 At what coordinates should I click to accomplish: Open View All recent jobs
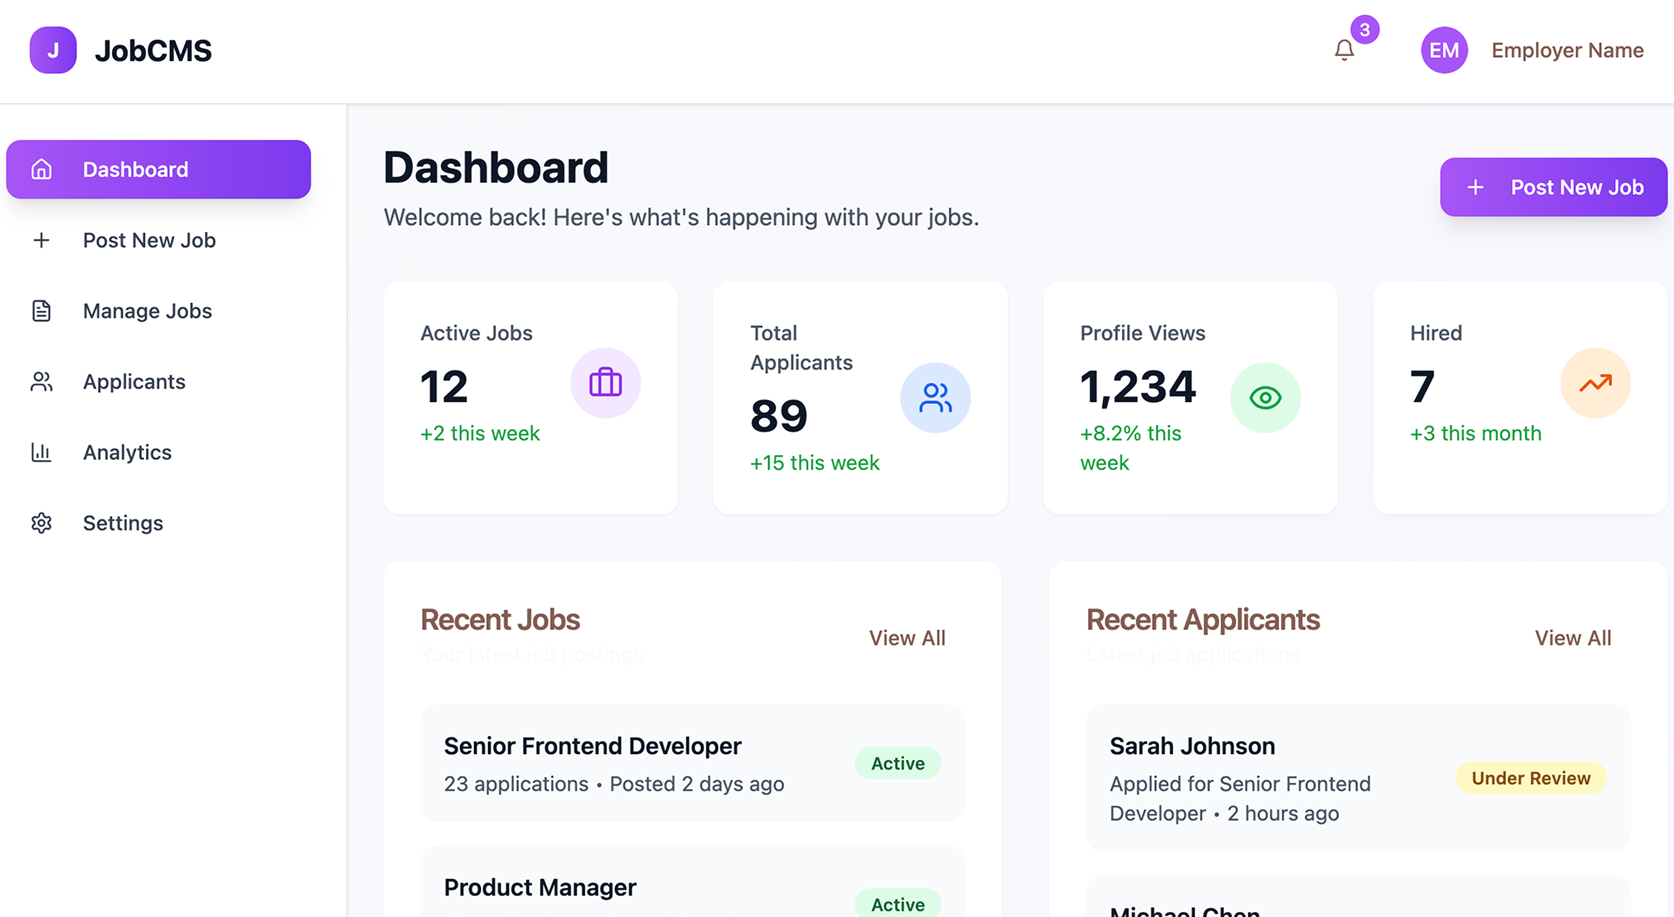pos(907,637)
